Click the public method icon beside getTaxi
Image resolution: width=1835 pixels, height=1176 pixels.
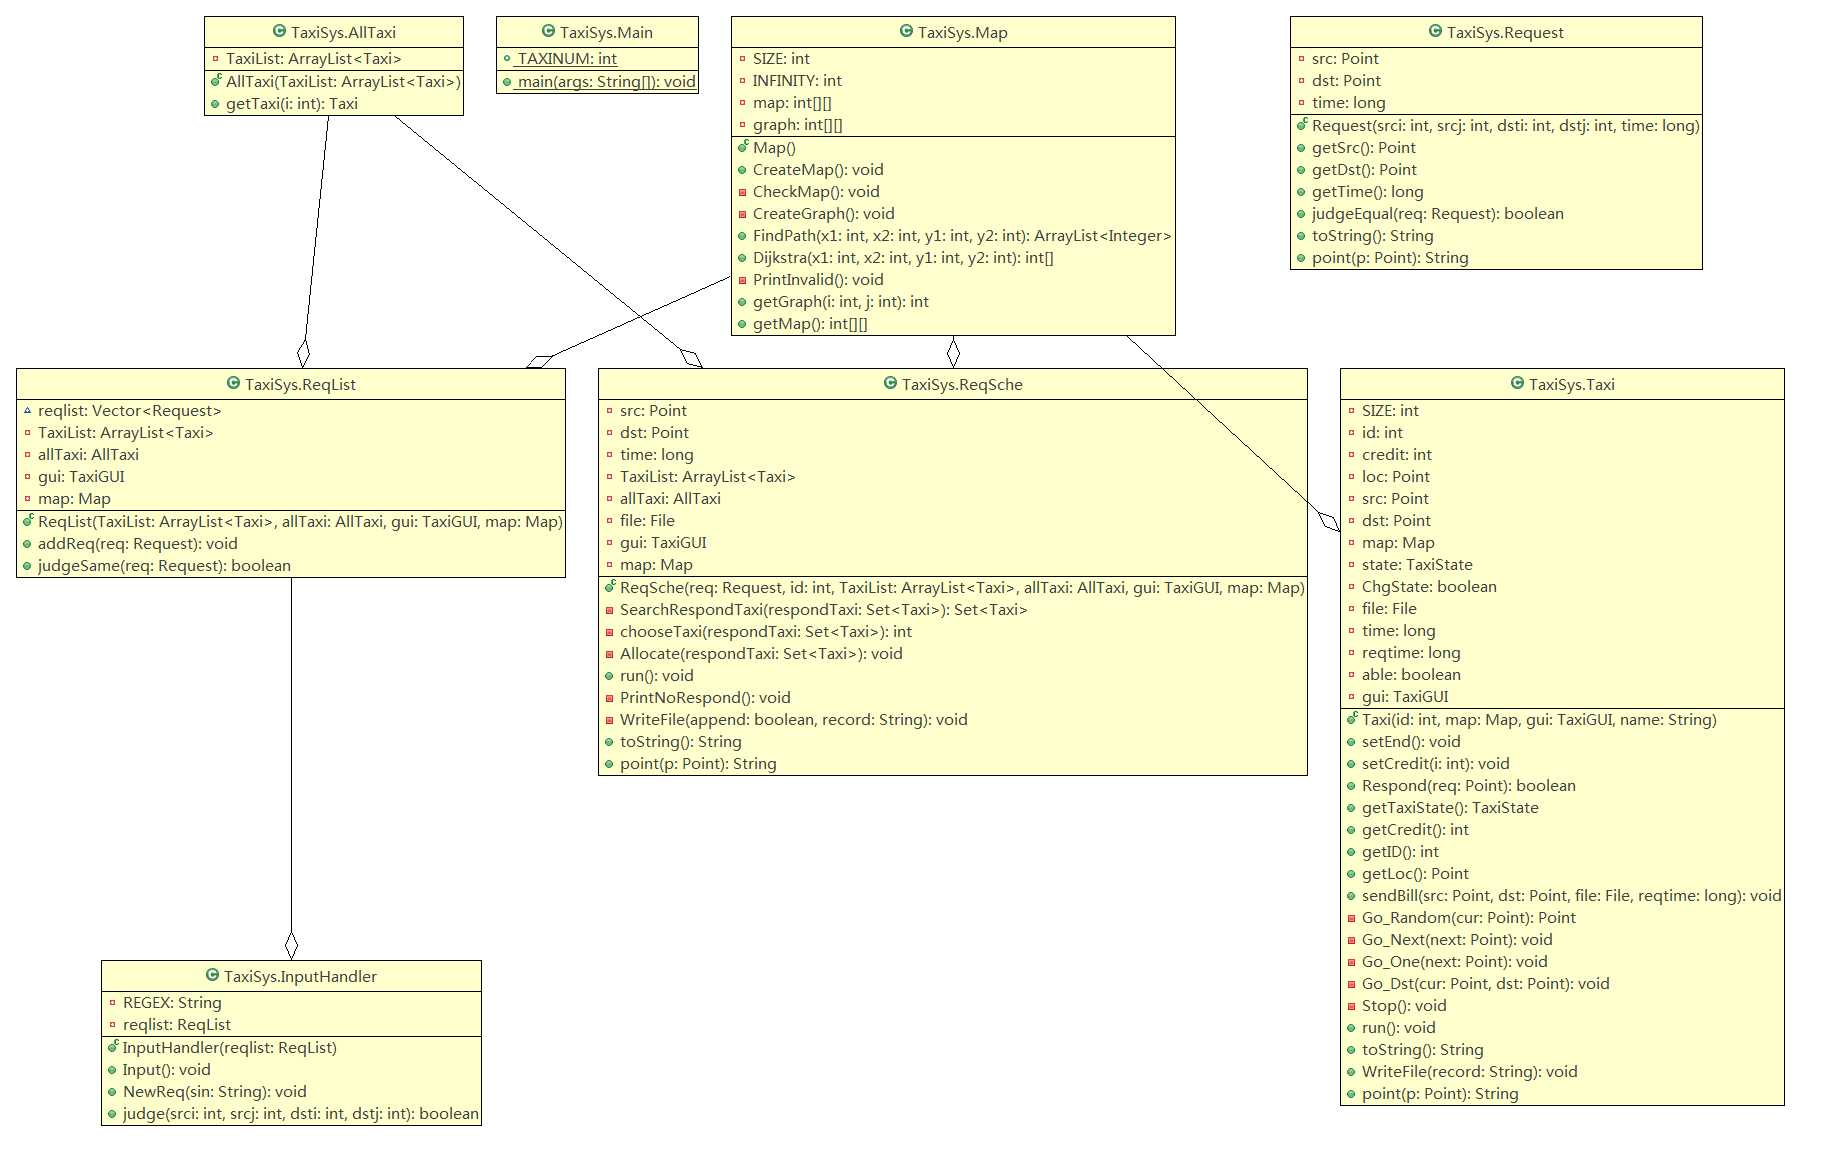[x=216, y=104]
